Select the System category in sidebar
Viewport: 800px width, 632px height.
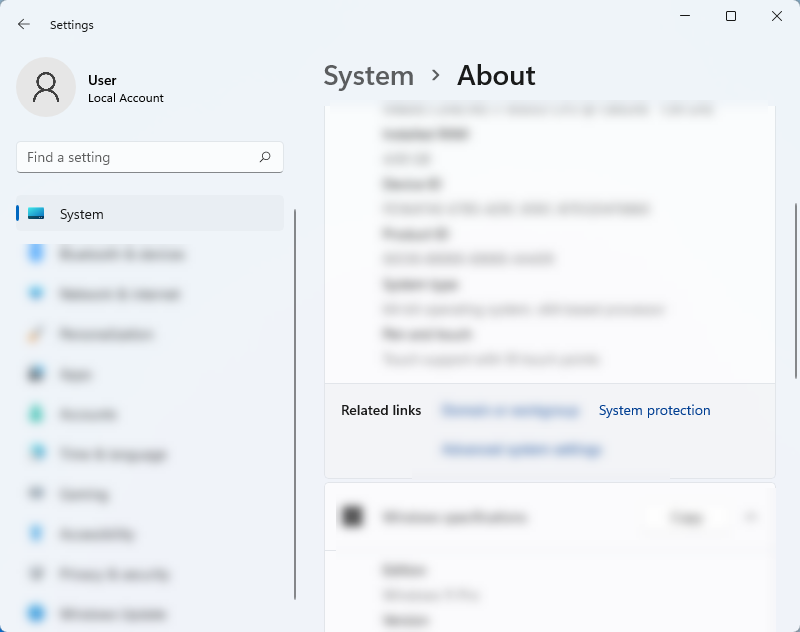150,214
